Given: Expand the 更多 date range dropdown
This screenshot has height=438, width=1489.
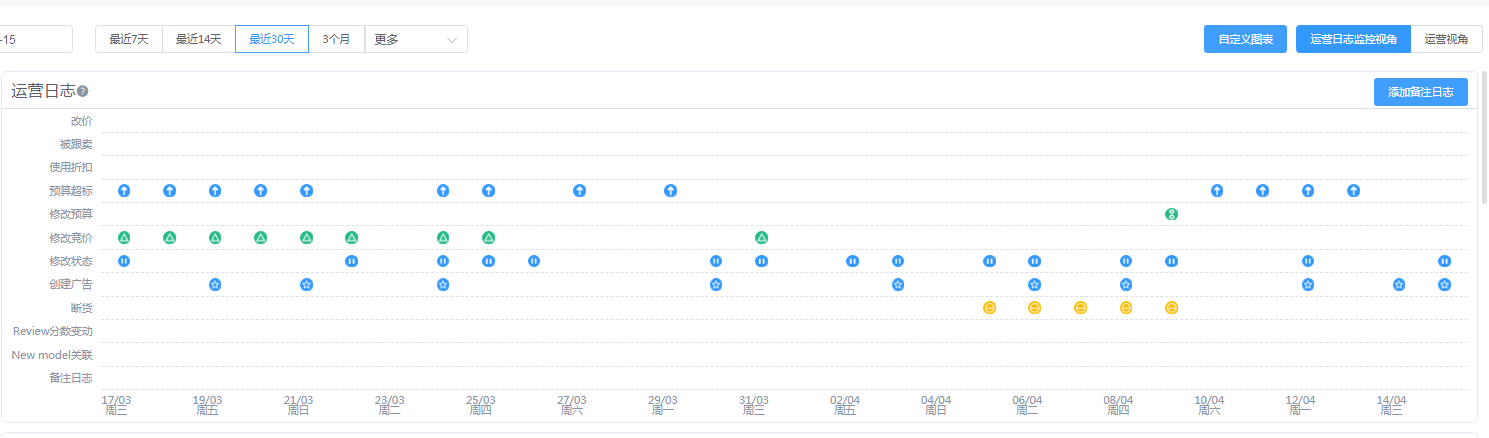Looking at the screenshot, I should [416, 39].
